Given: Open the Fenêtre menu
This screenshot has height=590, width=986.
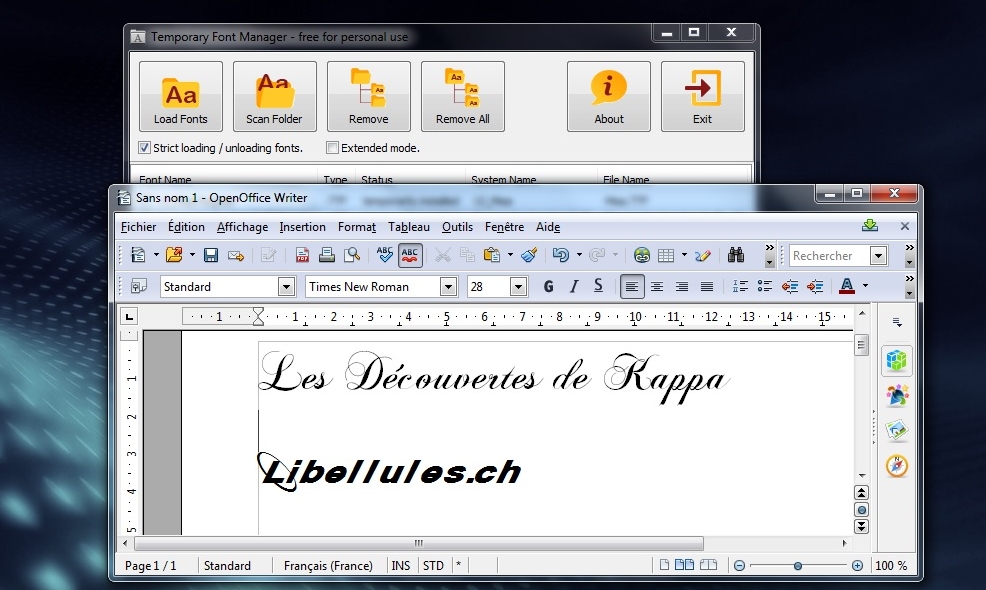Looking at the screenshot, I should (504, 227).
